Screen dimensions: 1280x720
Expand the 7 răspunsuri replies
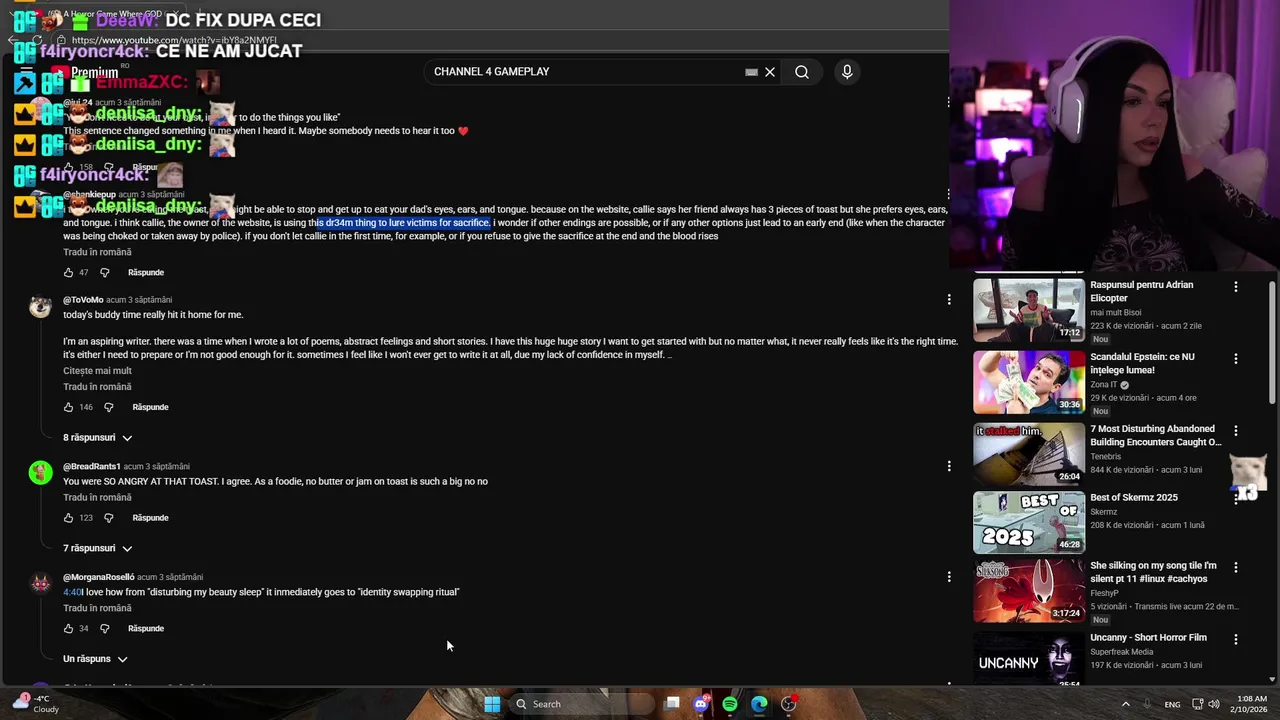click(98, 549)
